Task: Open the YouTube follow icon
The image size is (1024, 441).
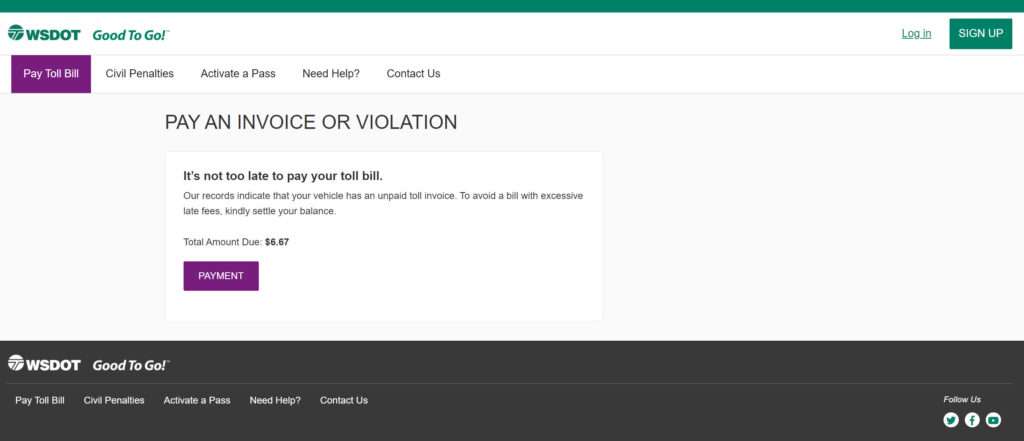Action: tap(993, 420)
